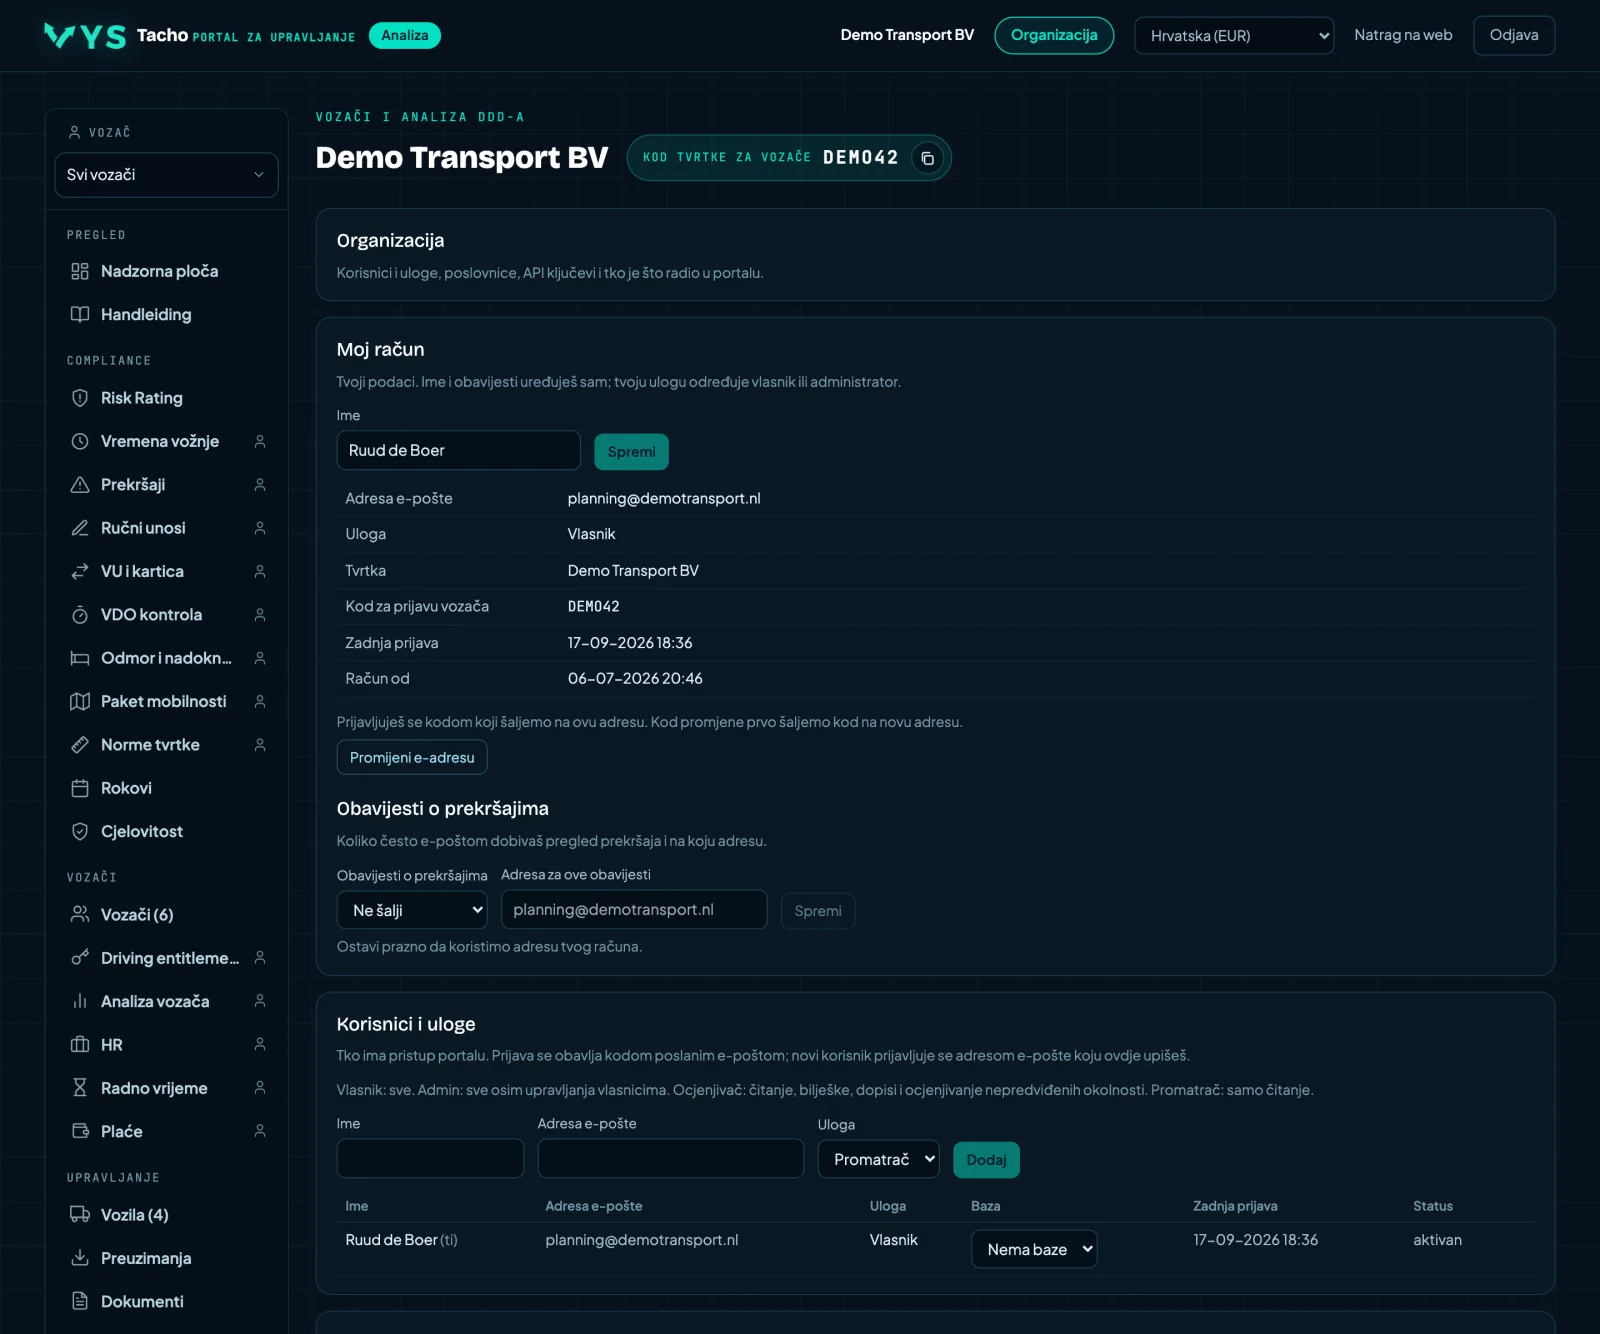Expand the Ne šalji notification frequency dropdown
Viewport: 1600px width, 1334px height.
pyautogui.click(x=412, y=910)
